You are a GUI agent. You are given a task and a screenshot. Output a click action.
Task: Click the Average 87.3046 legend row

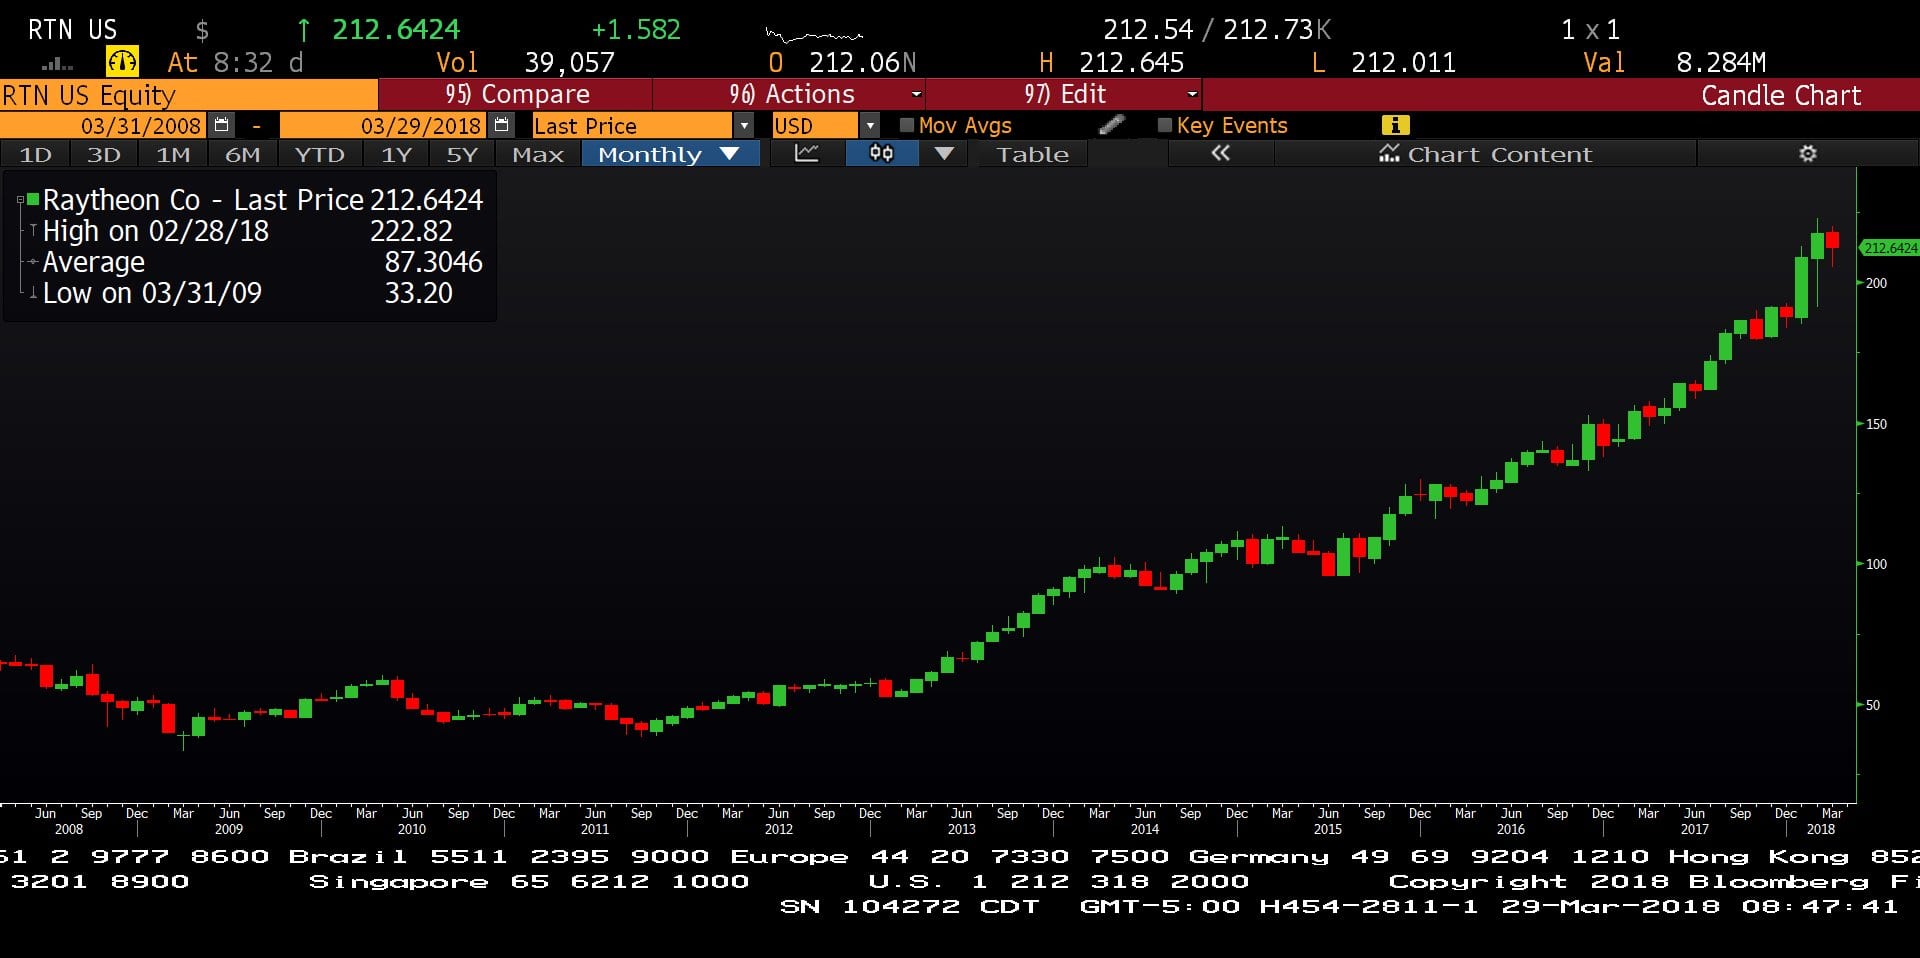(254, 262)
